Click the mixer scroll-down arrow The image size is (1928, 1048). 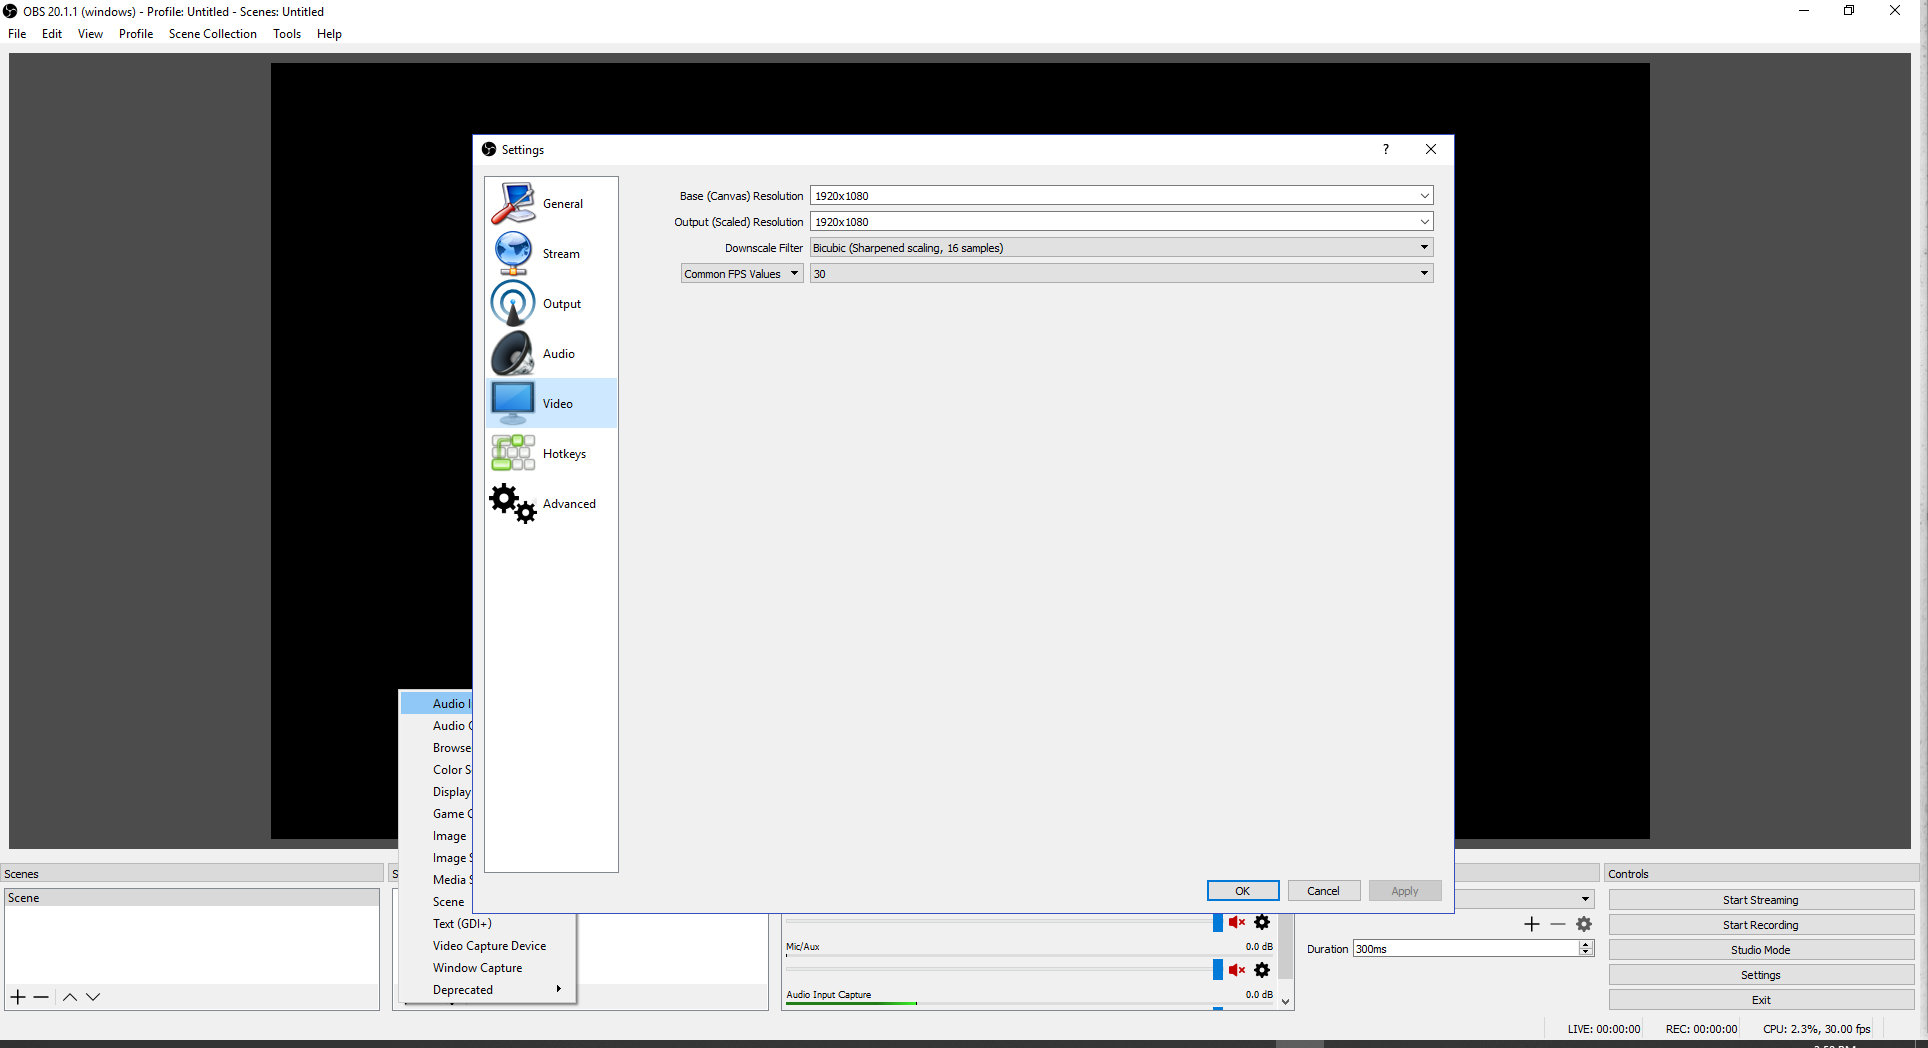click(x=1286, y=1001)
